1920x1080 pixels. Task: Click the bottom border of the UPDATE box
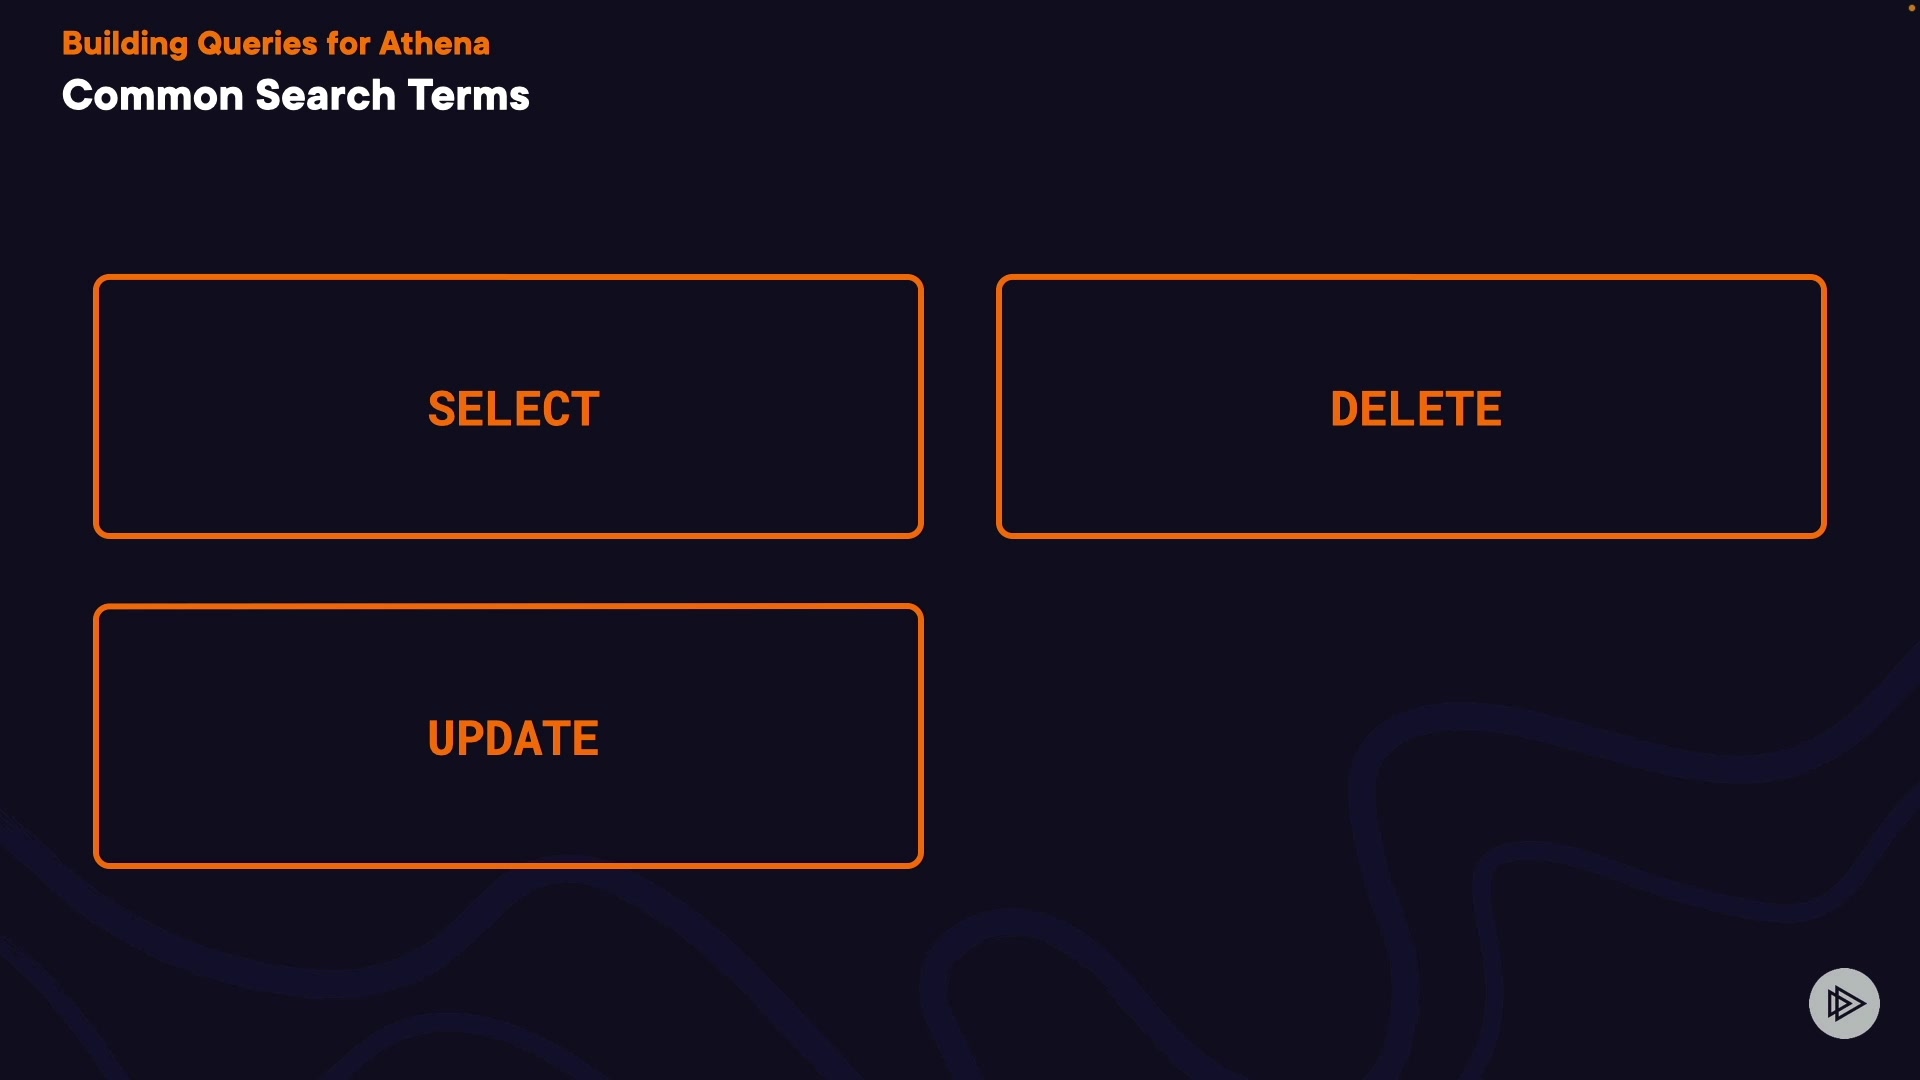coord(508,864)
